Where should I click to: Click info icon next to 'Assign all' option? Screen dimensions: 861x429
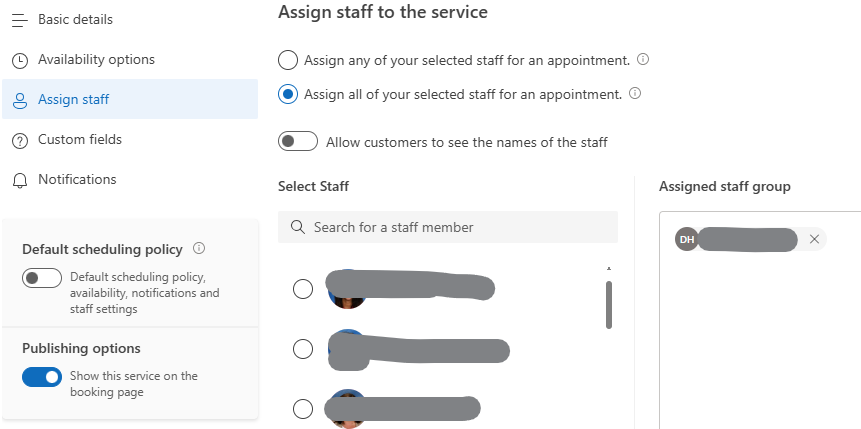pos(635,94)
